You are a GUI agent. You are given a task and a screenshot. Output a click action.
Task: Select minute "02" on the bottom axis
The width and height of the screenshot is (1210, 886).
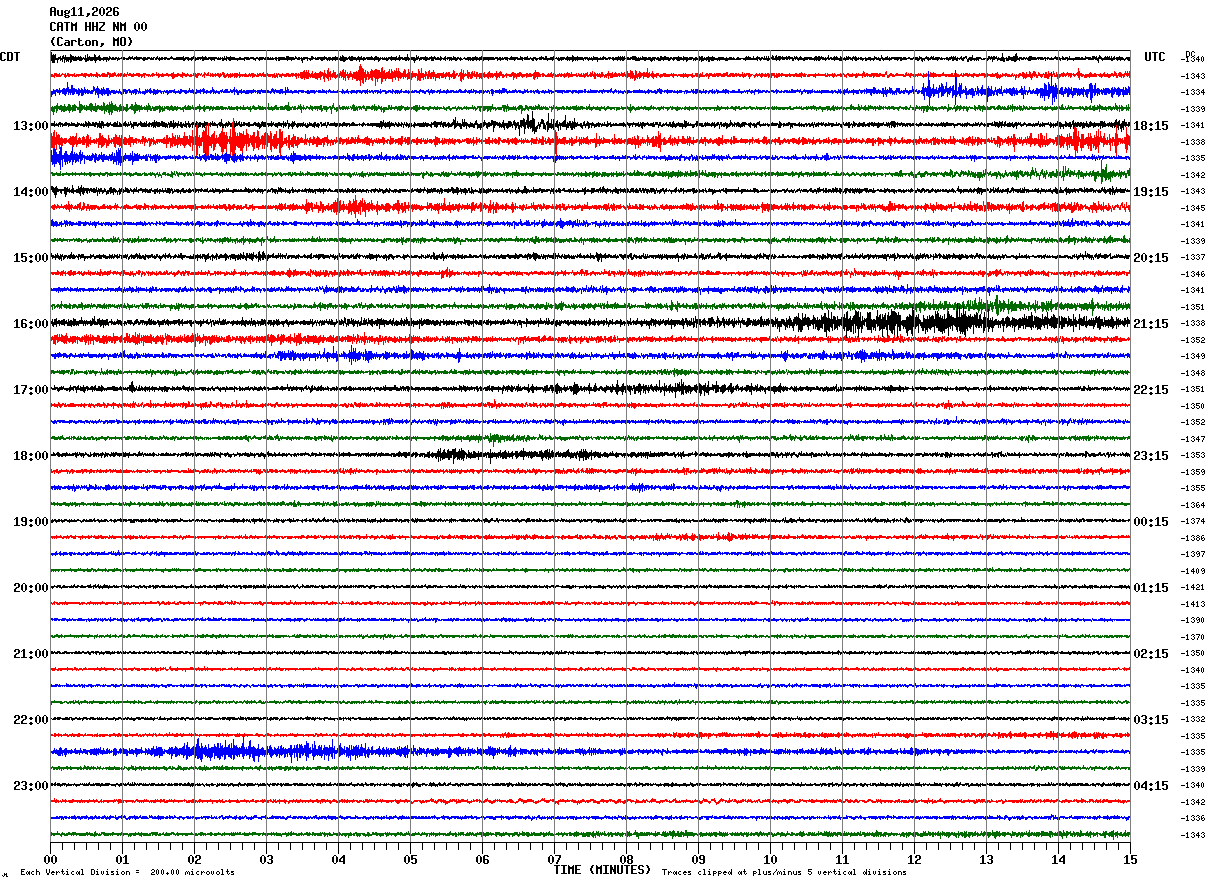coord(194,859)
